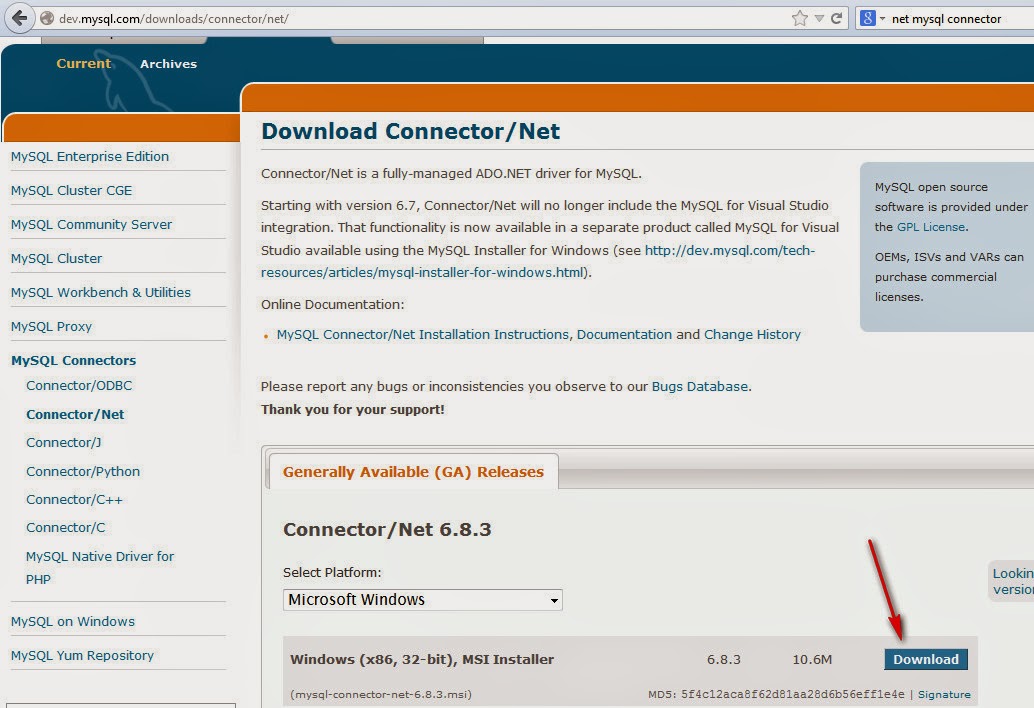Click the Google search engine icon
This screenshot has width=1034, height=708.
868,18
